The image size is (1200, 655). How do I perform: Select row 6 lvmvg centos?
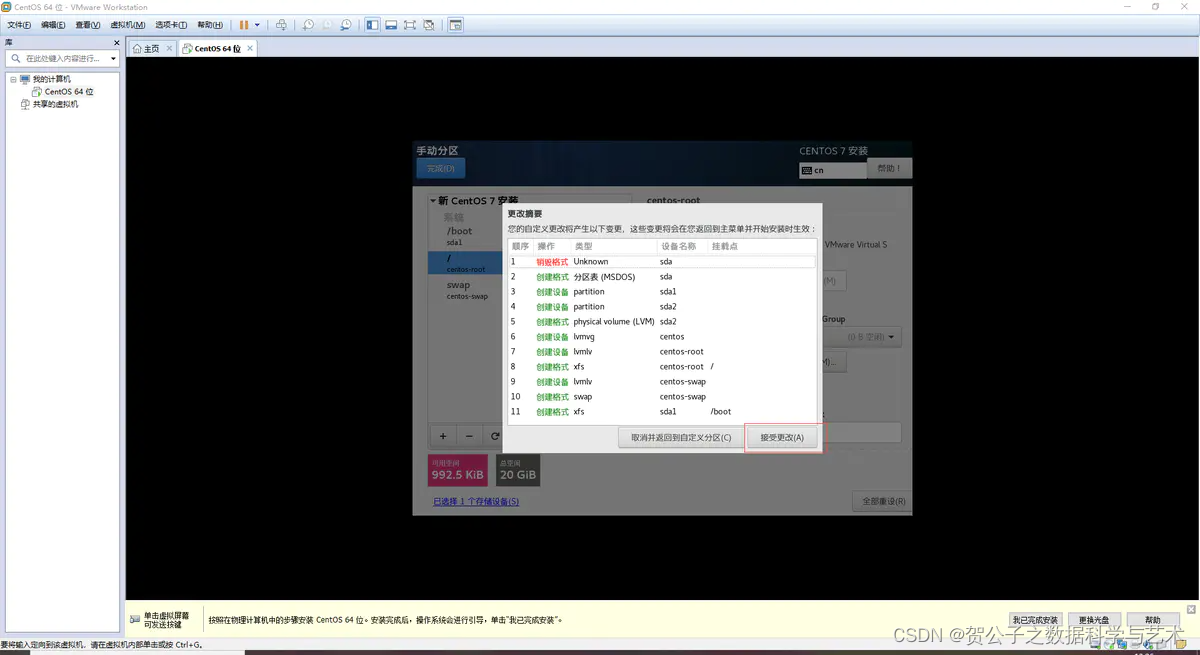[662, 336]
